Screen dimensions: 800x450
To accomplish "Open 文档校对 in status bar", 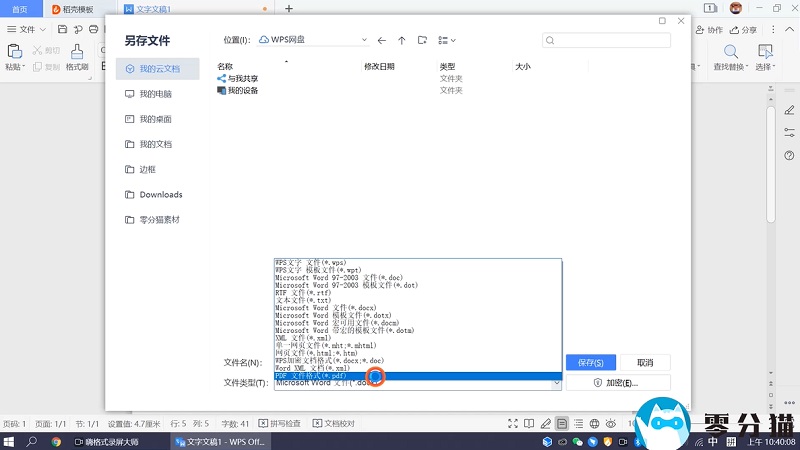I will click(x=334, y=423).
